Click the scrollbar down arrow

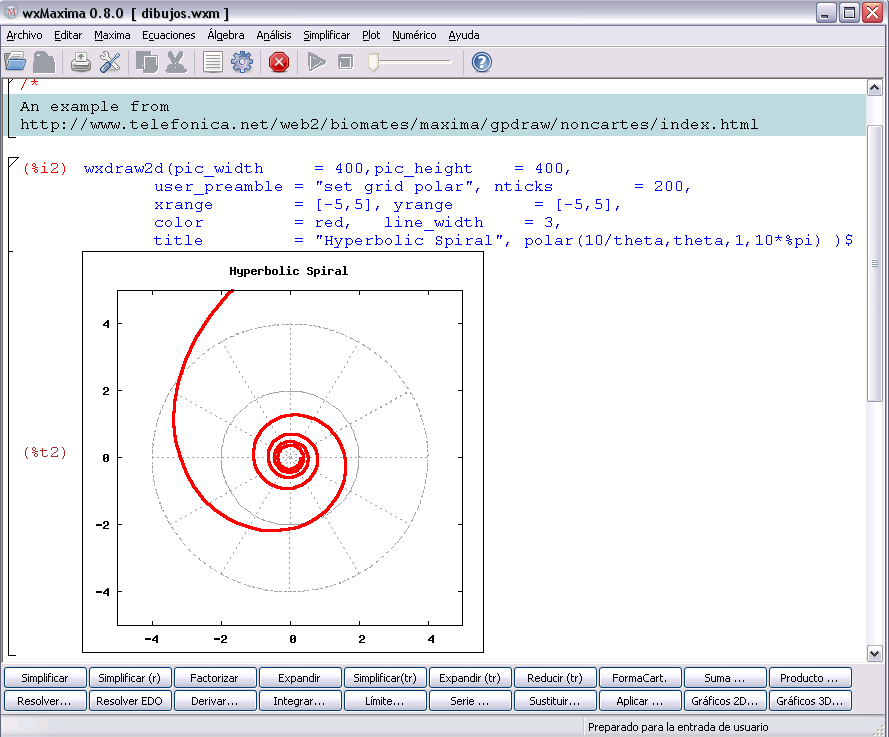874,653
